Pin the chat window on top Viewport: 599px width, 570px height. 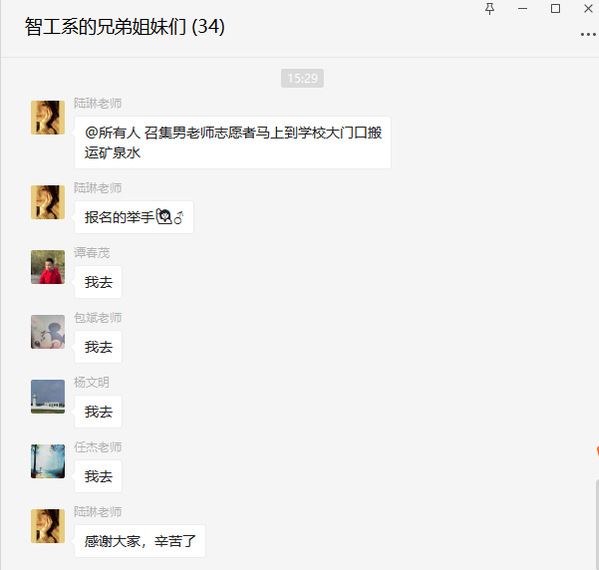489,9
